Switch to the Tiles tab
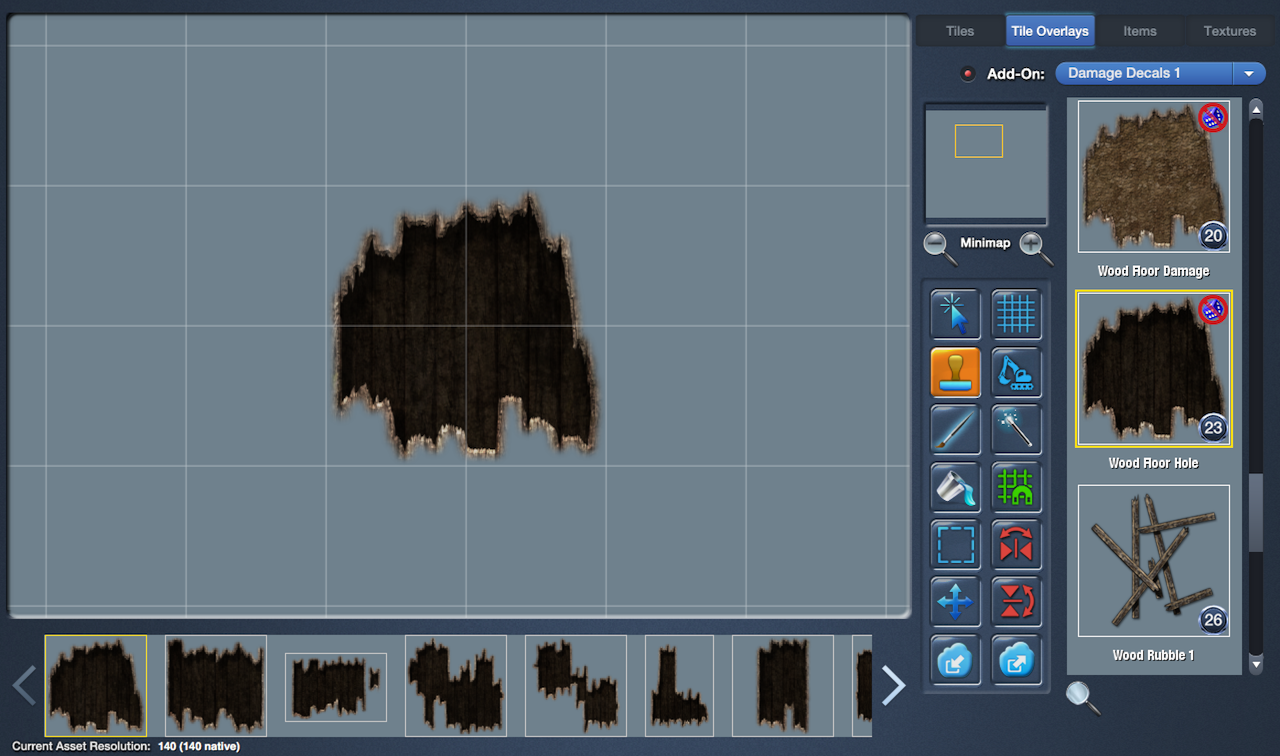The image size is (1280, 756). click(959, 31)
